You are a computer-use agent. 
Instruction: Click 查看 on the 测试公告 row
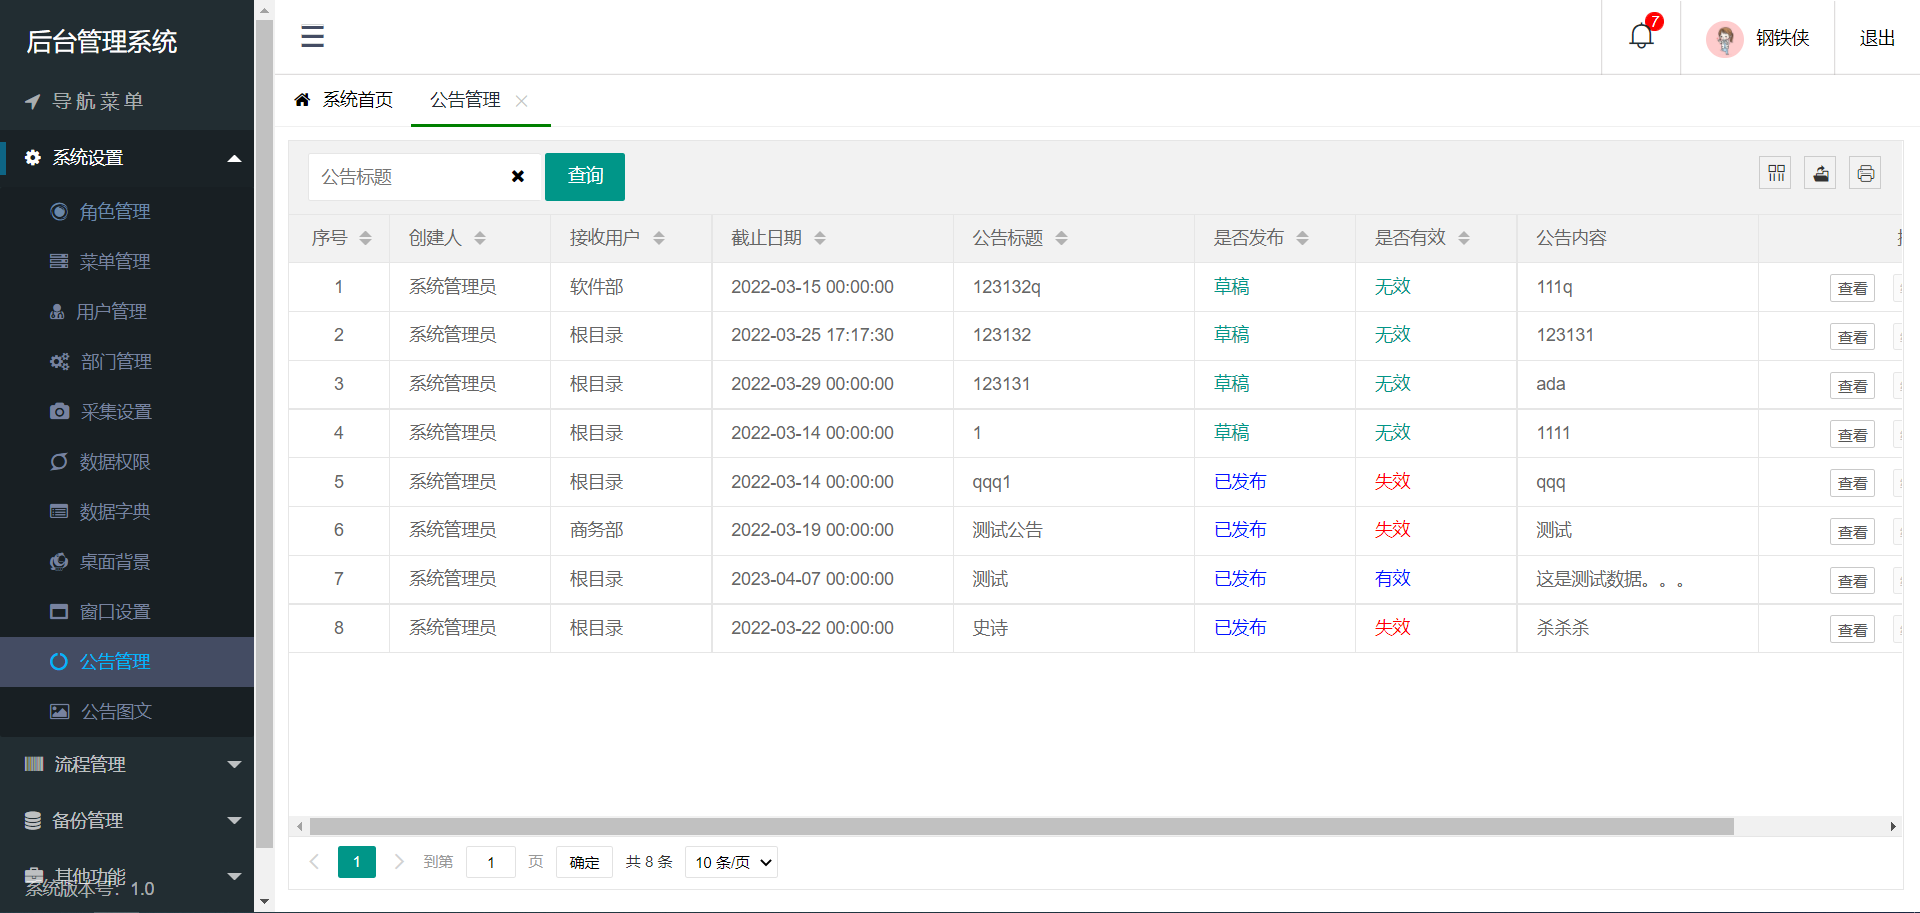(1852, 531)
